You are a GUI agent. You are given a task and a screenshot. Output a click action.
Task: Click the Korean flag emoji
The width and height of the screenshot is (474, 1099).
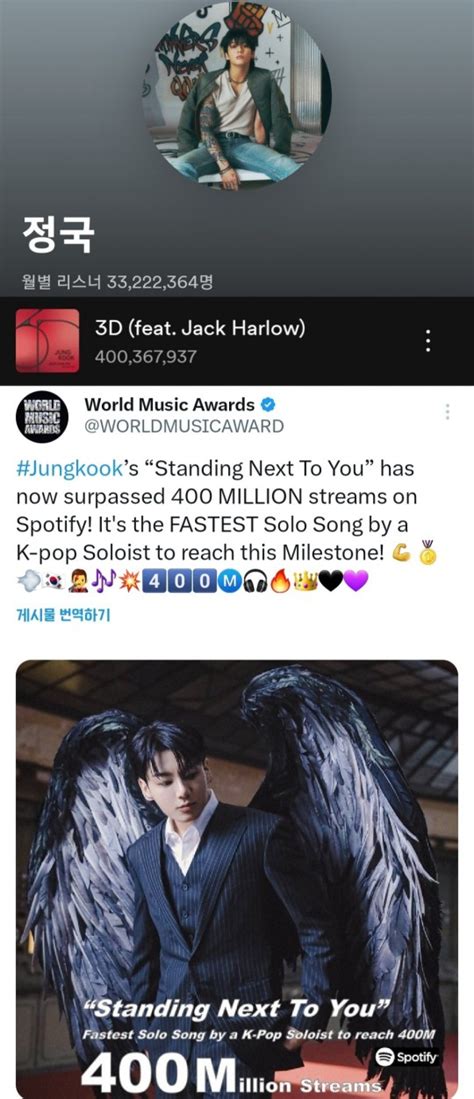pos(53,581)
